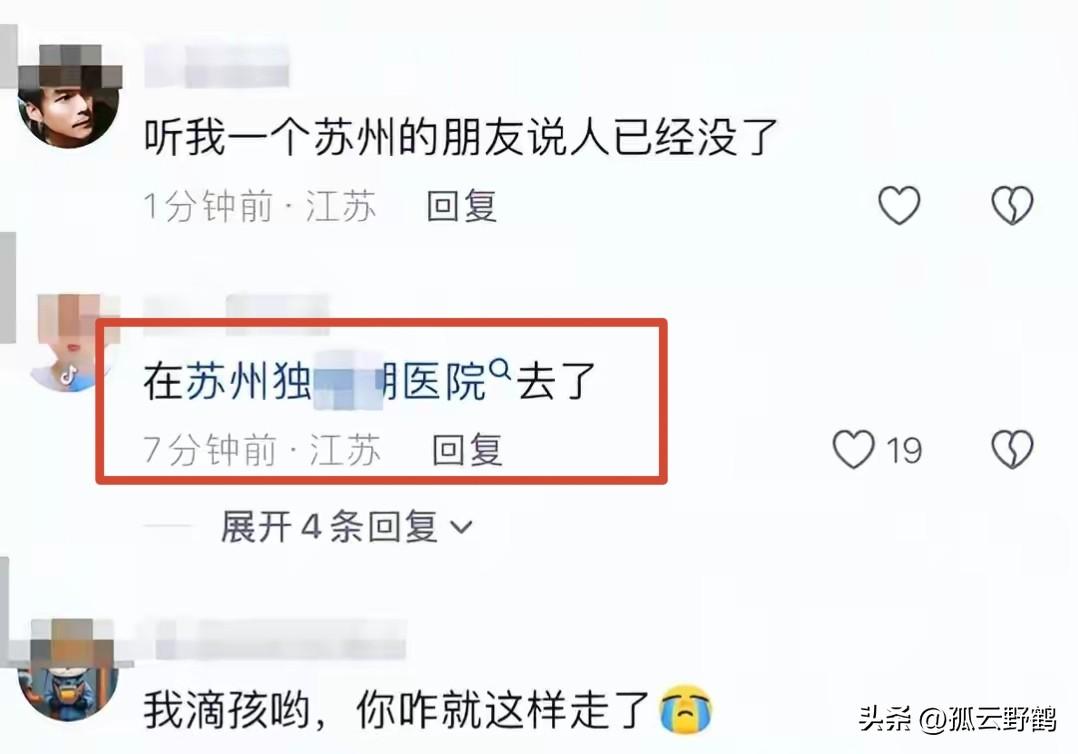
Task: Select the comment 听我一个苏州的朋友说人已经没了
Action: pyautogui.click(x=461, y=136)
